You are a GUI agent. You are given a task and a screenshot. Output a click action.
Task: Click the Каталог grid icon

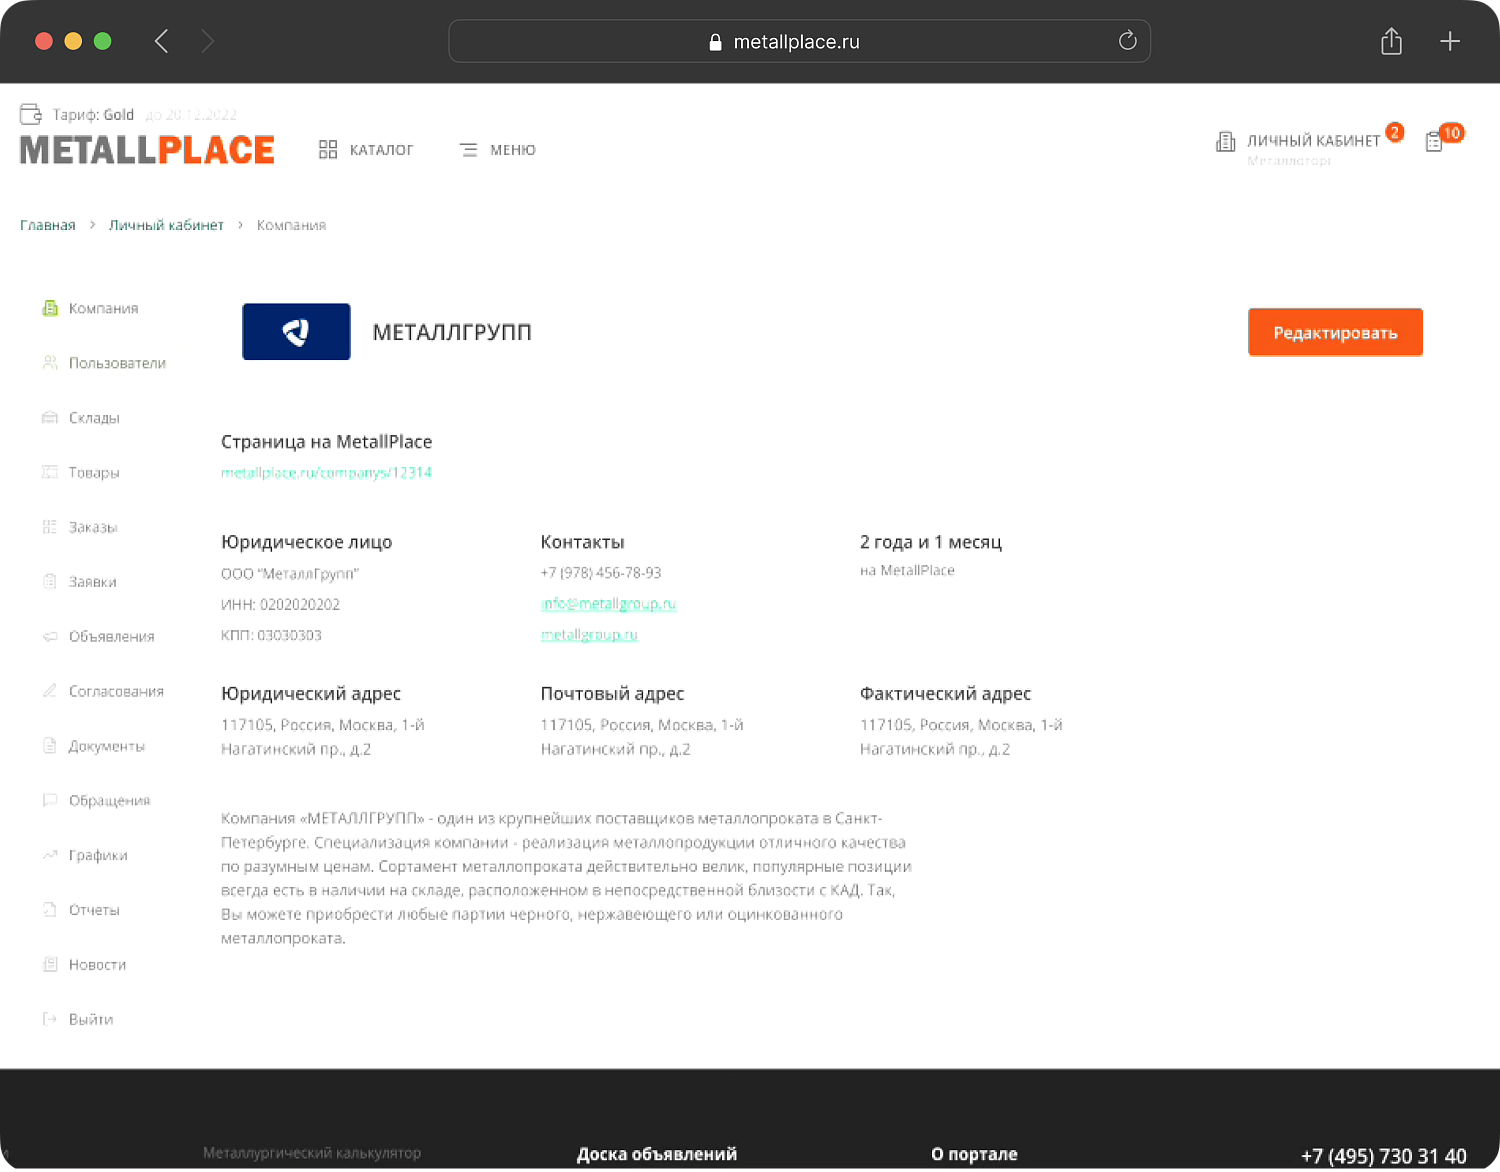click(328, 150)
